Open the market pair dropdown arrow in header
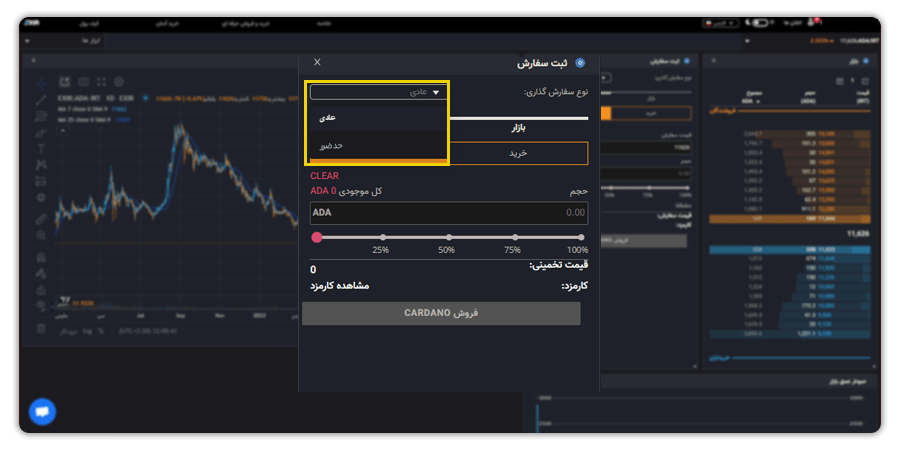Image resolution: width=900 pixels, height=450 pixels. [x=747, y=41]
